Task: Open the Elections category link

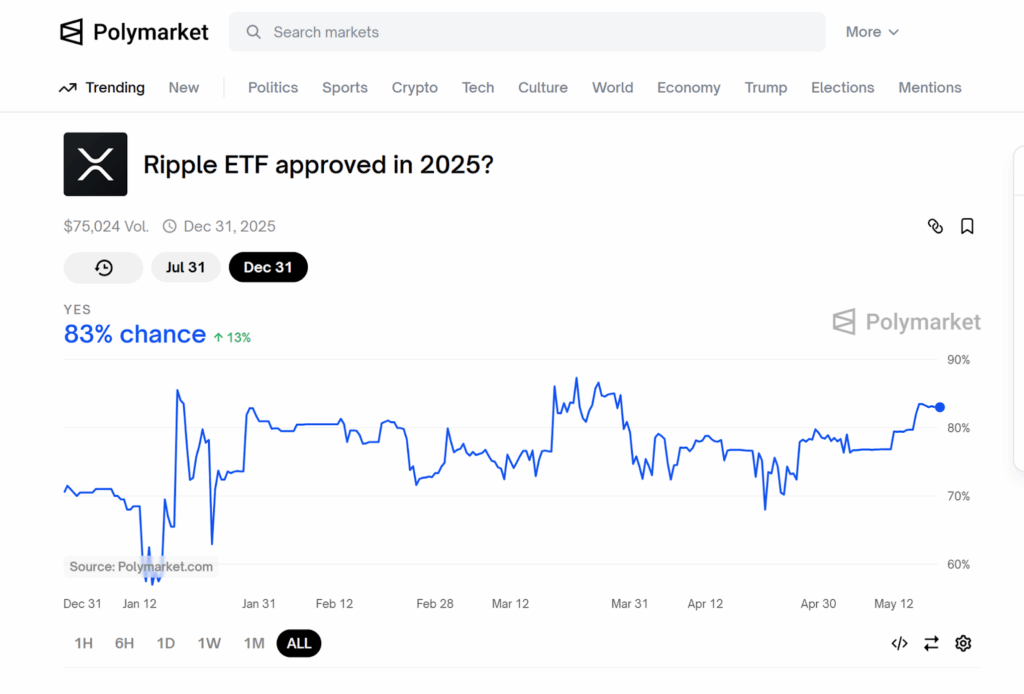Action: 842,88
